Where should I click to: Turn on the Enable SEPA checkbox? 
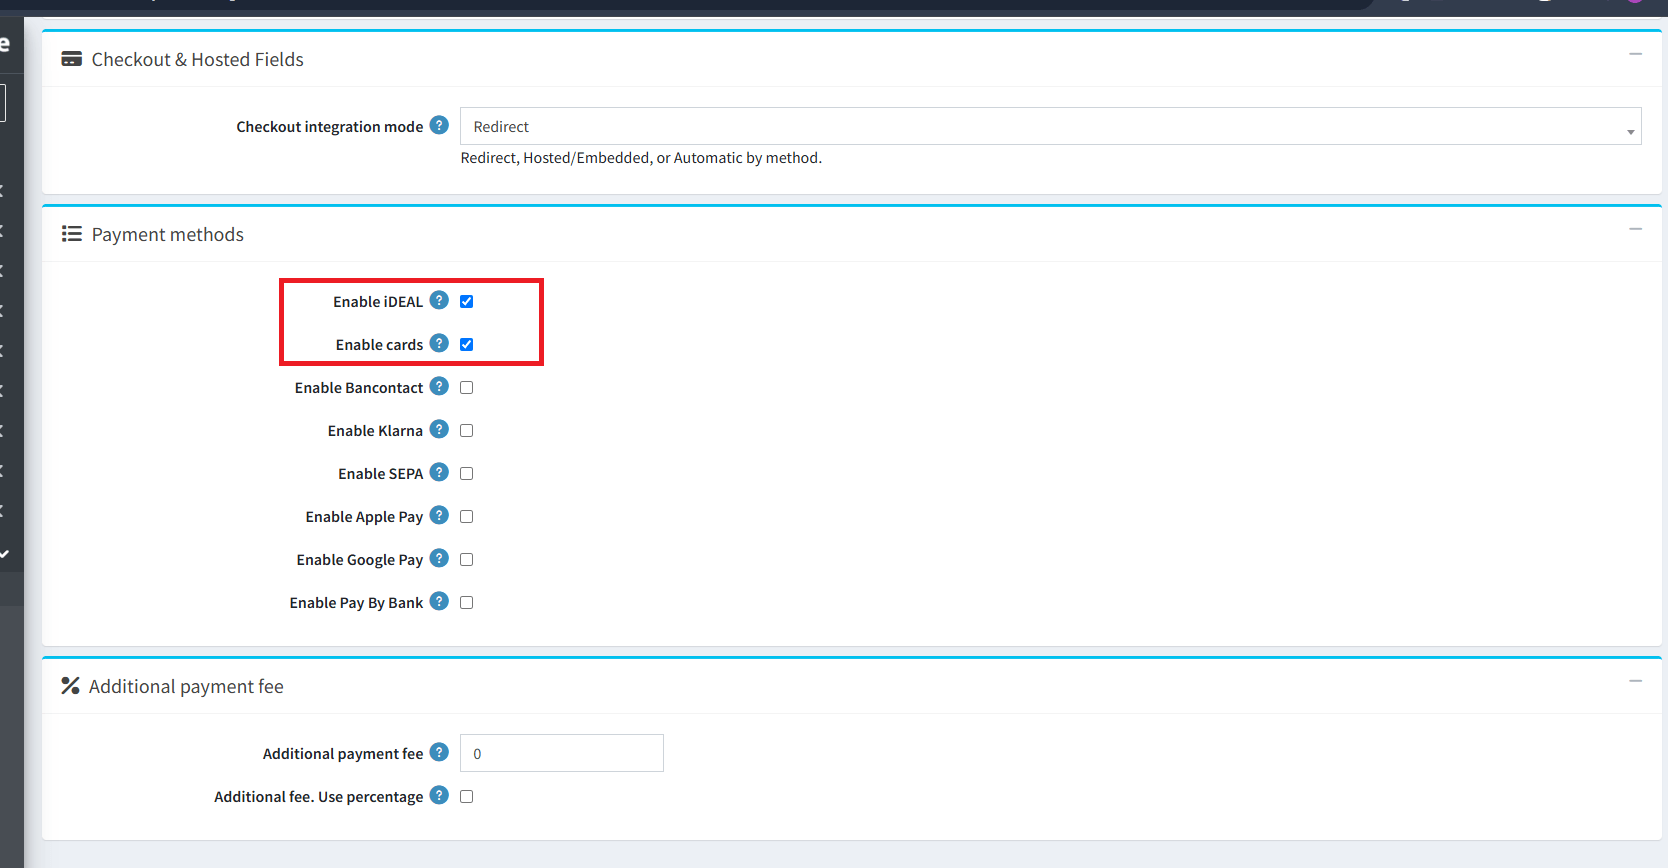(x=466, y=473)
